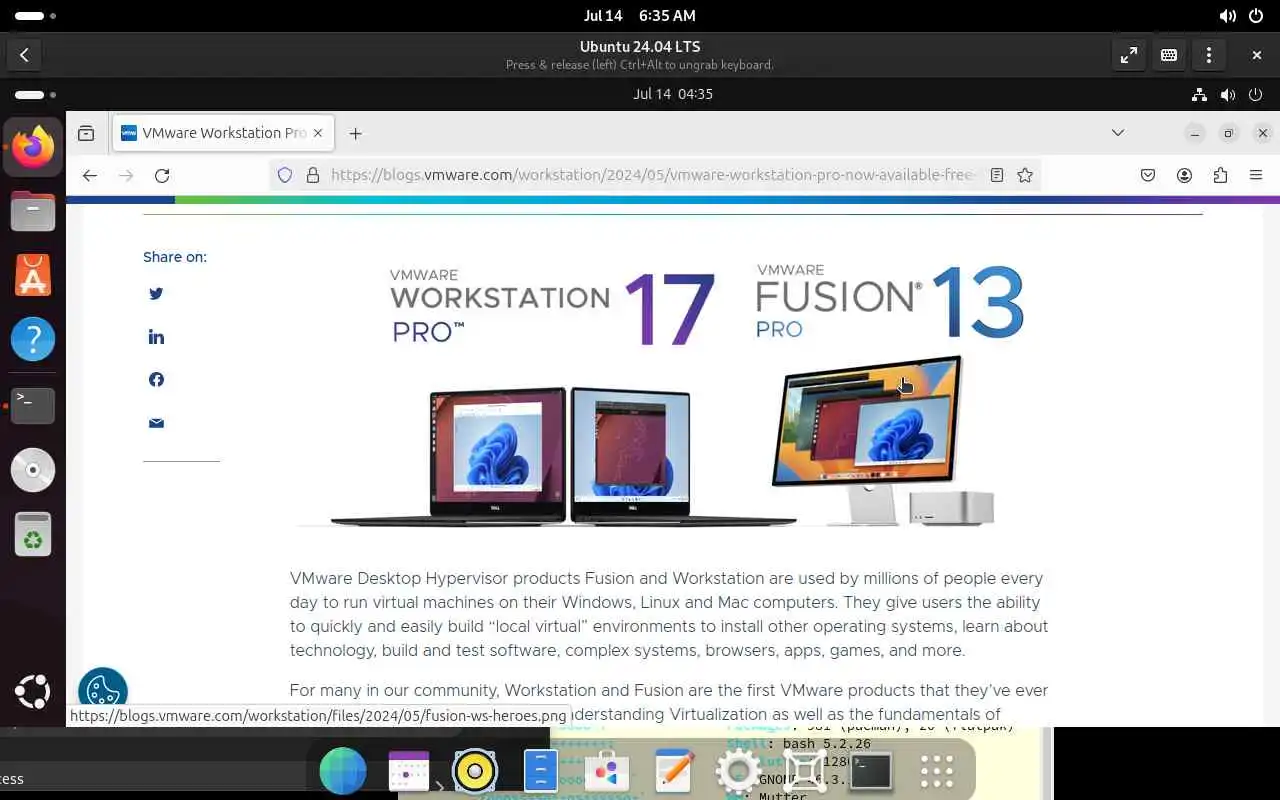Open Calendar from the host dash
This screenshot has width=1280, height=800.
409,771
